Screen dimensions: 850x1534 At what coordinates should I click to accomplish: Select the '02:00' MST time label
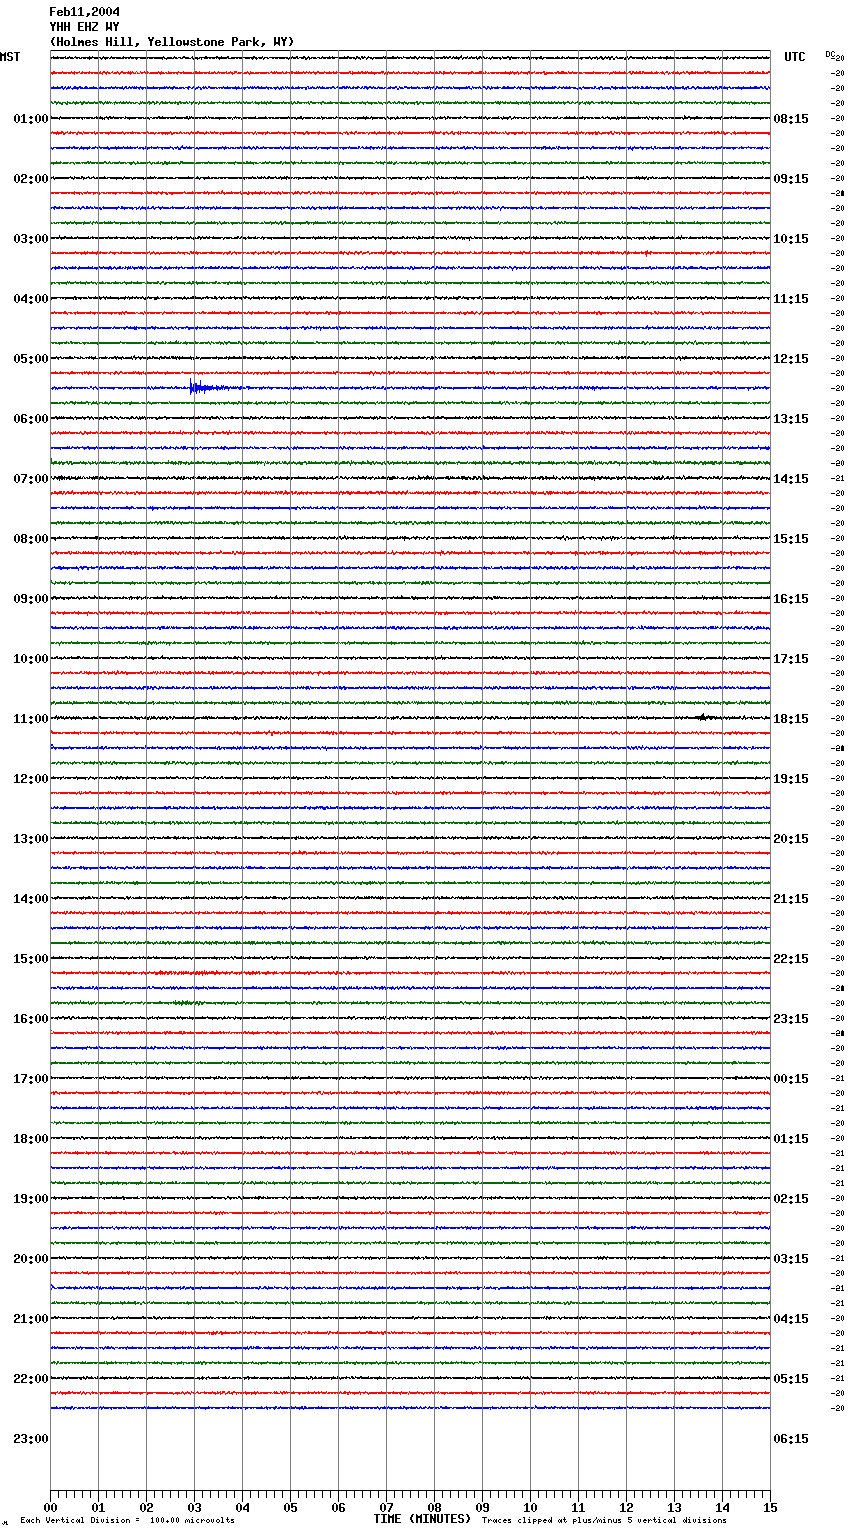click(x=31, y=179)
